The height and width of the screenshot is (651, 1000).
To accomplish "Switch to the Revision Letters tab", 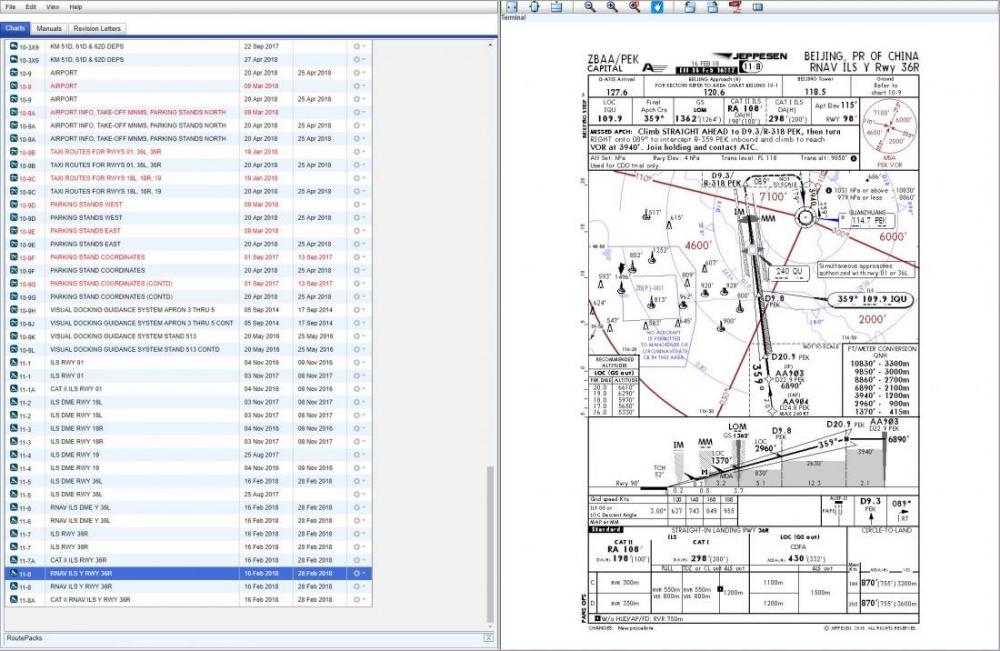I will (x=96, y=29).
